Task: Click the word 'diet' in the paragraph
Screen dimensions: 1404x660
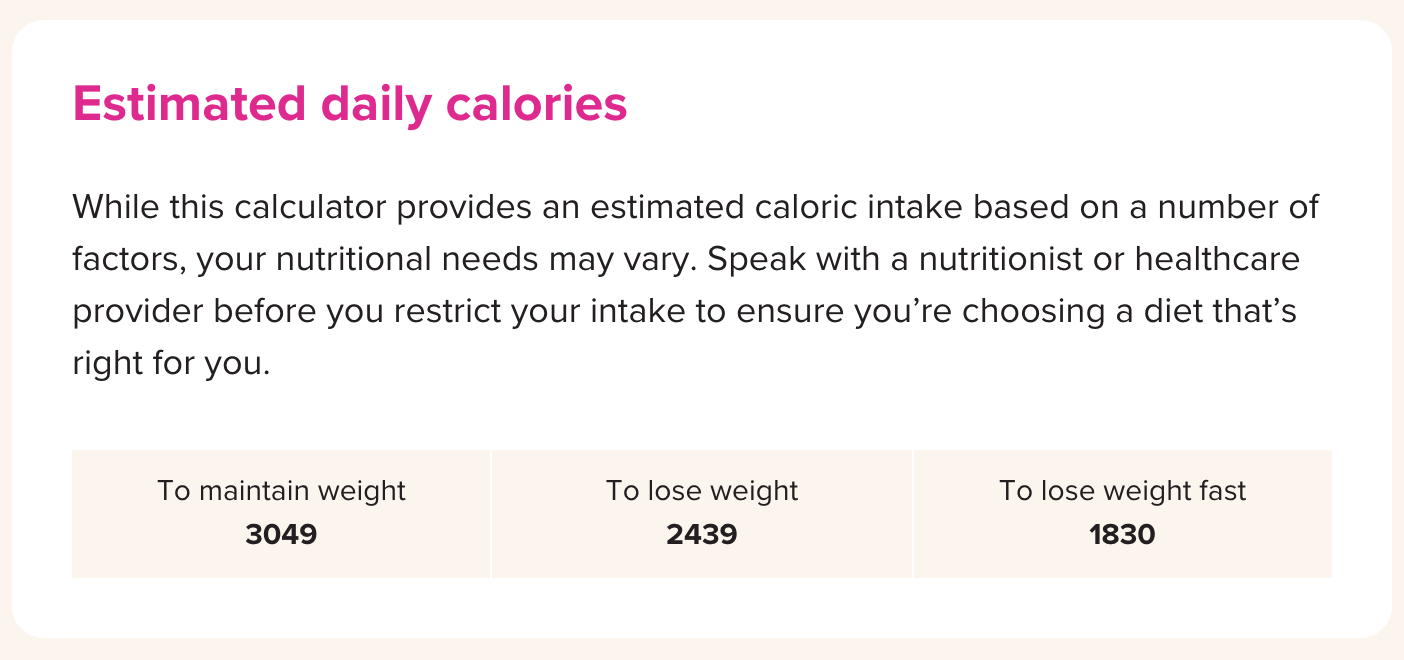Action: click(1157, 312)
